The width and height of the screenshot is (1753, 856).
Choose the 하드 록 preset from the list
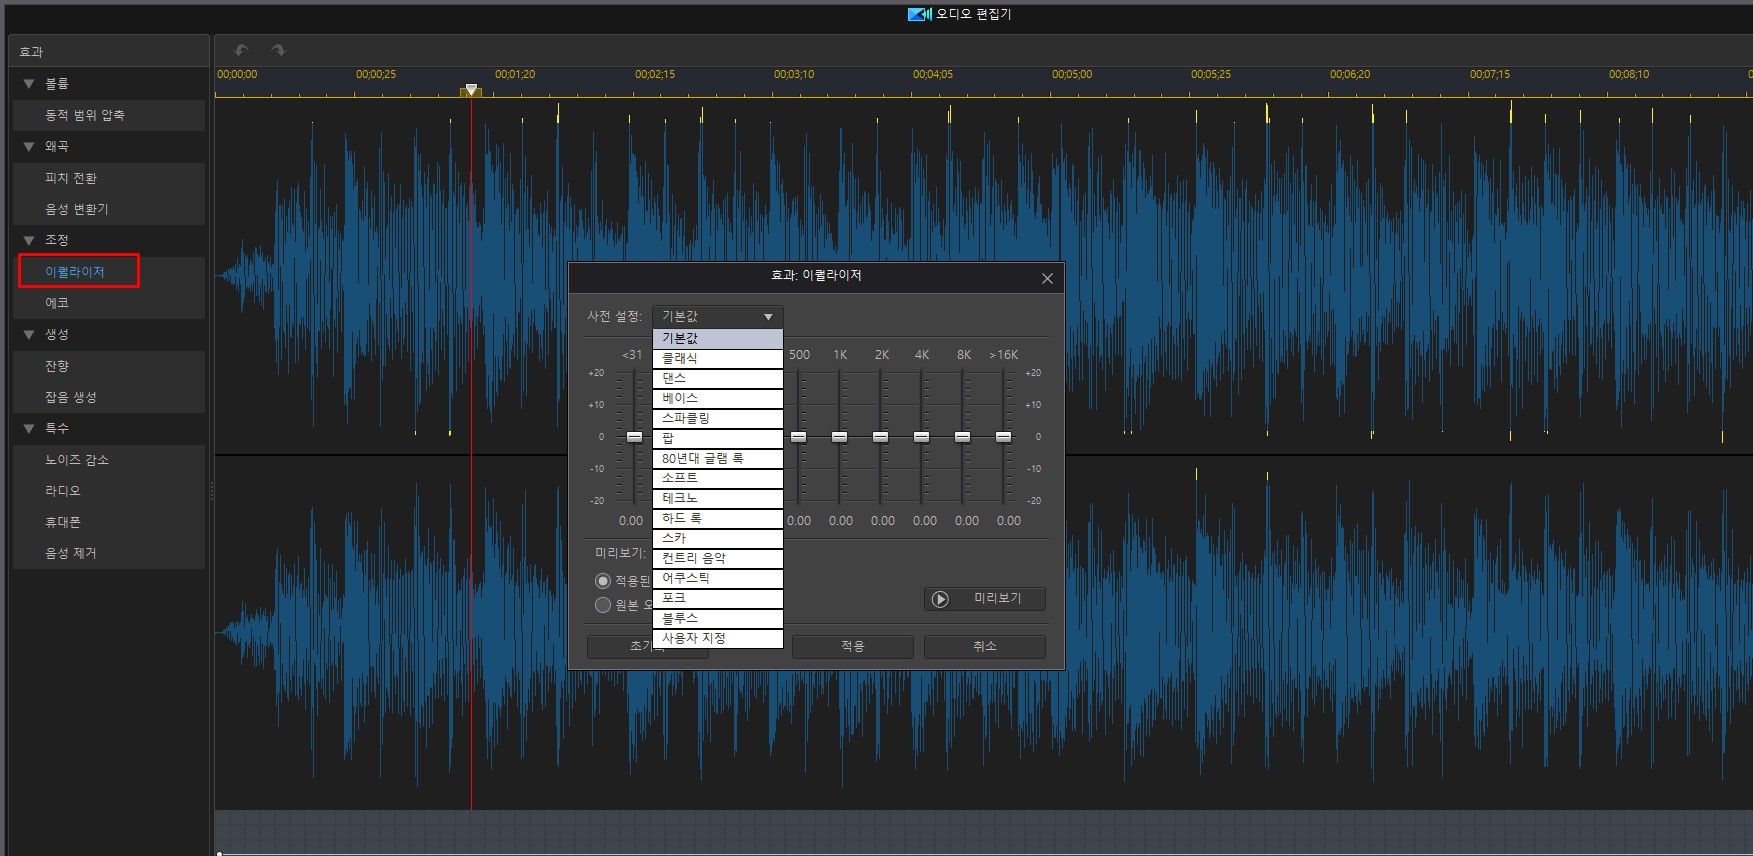tap(717, 518)
